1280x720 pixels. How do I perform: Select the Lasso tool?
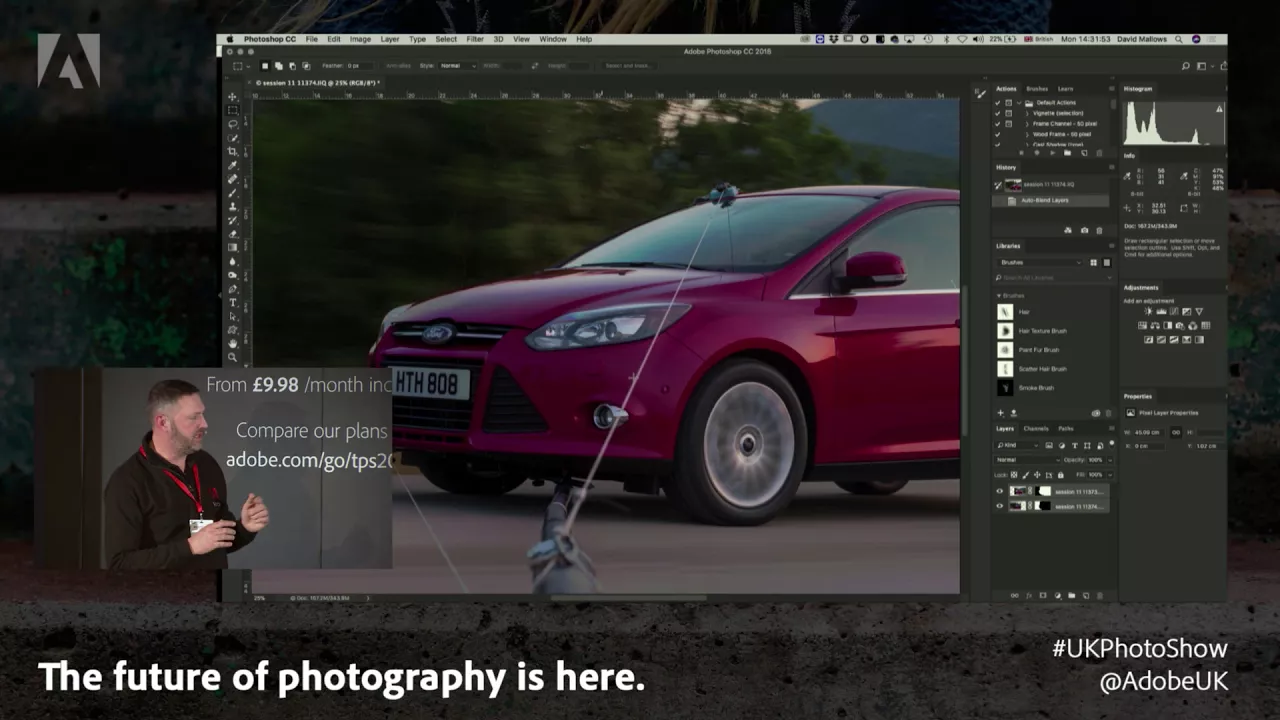233,125
